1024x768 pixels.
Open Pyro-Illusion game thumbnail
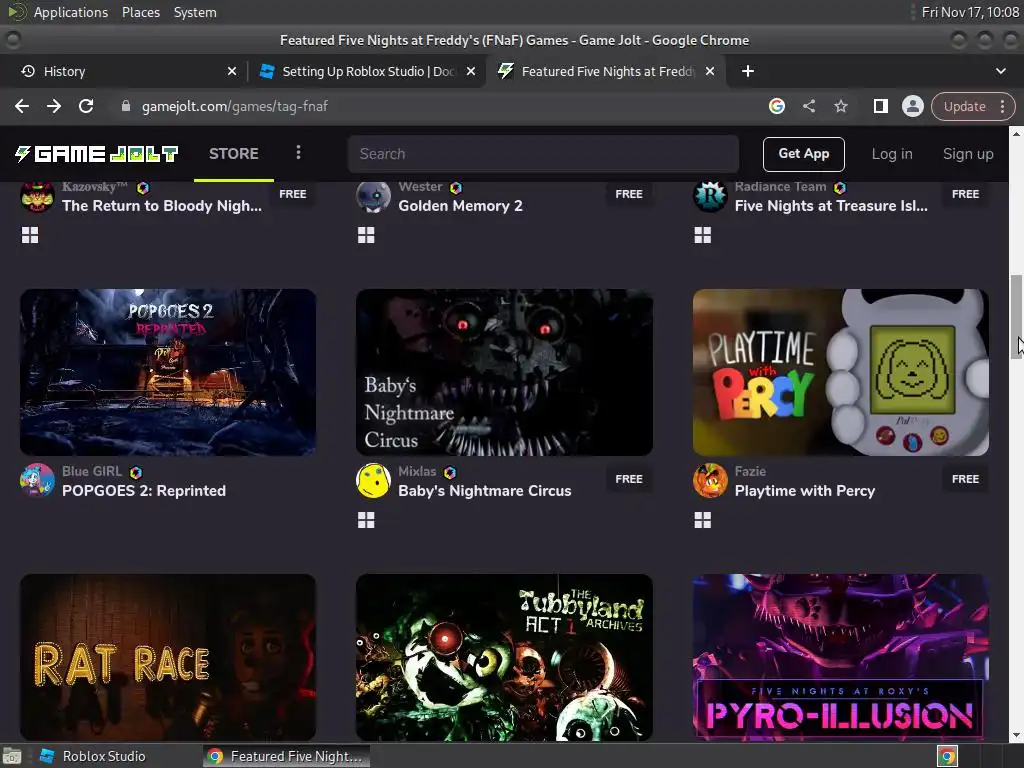coord(840,657)
